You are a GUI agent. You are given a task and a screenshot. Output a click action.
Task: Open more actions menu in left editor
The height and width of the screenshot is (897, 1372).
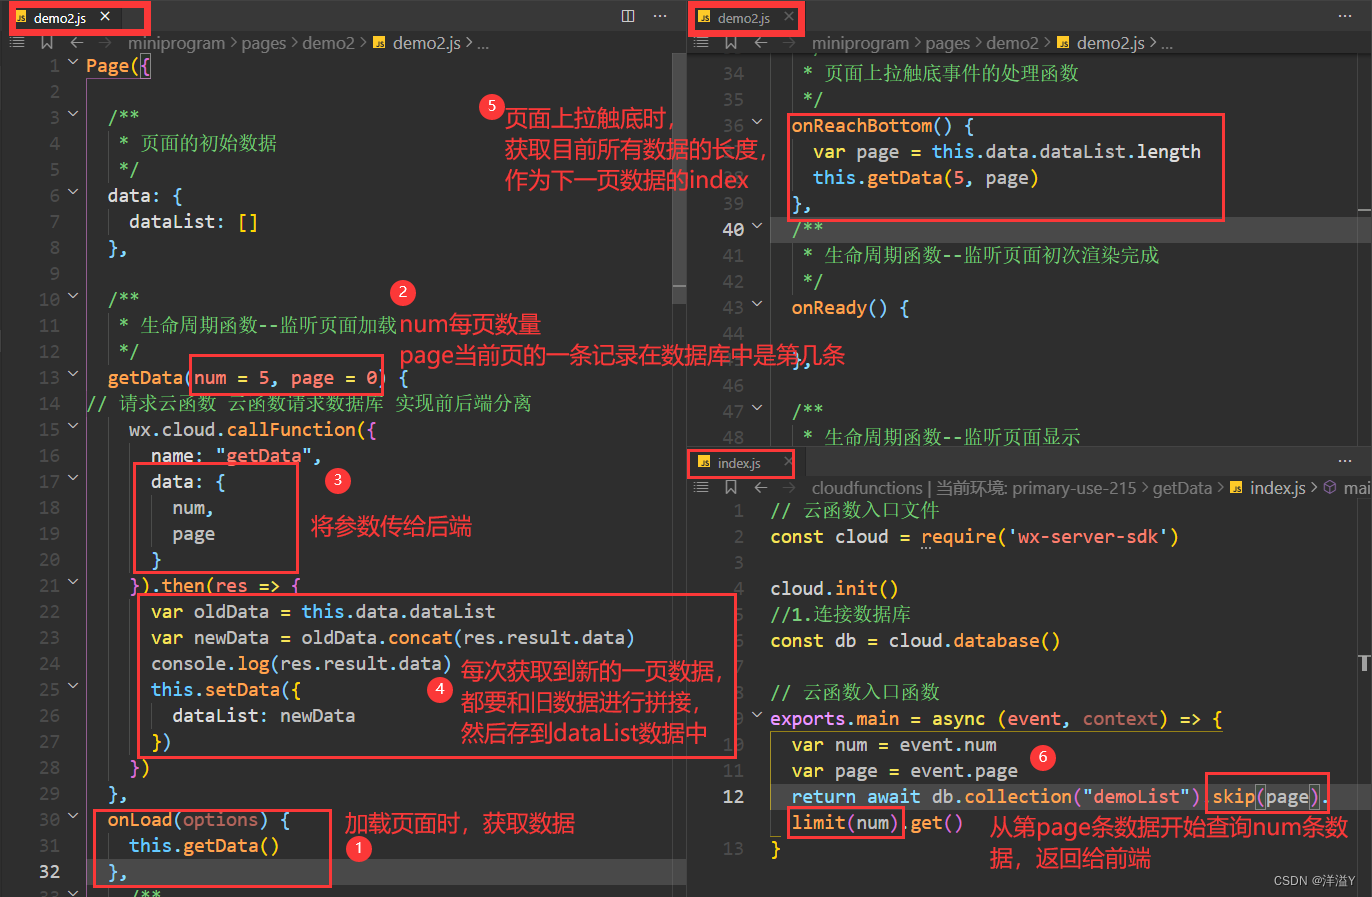click(x=660, y=16)
